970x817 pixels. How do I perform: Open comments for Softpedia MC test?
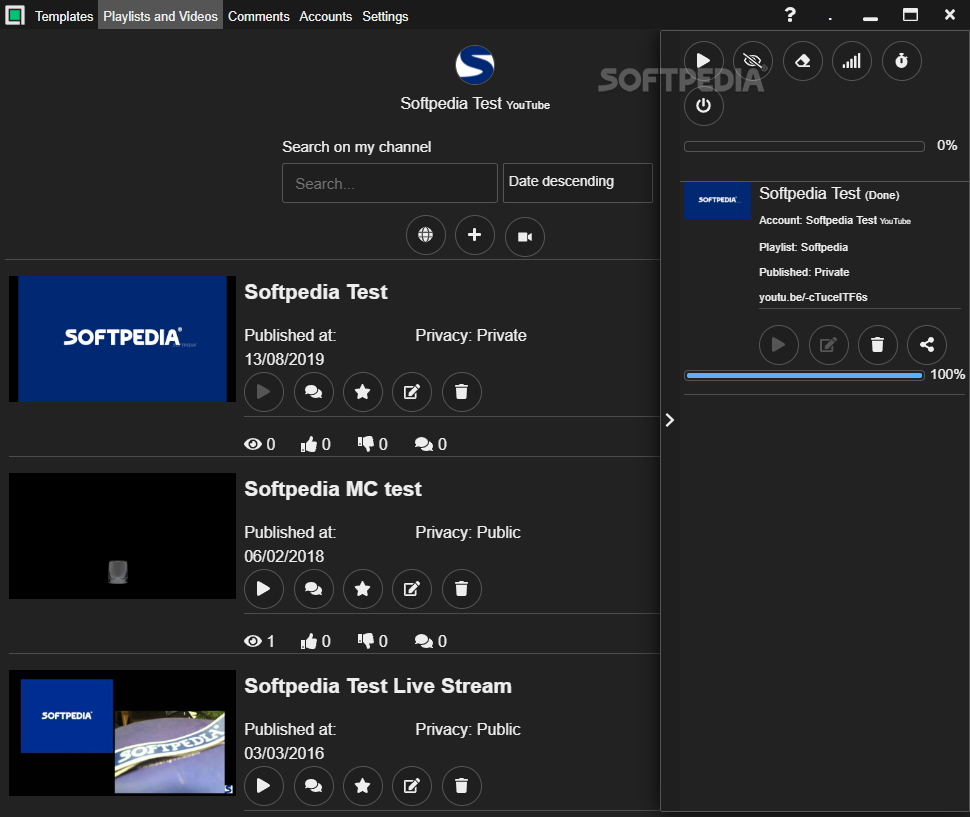coord(314,589)
